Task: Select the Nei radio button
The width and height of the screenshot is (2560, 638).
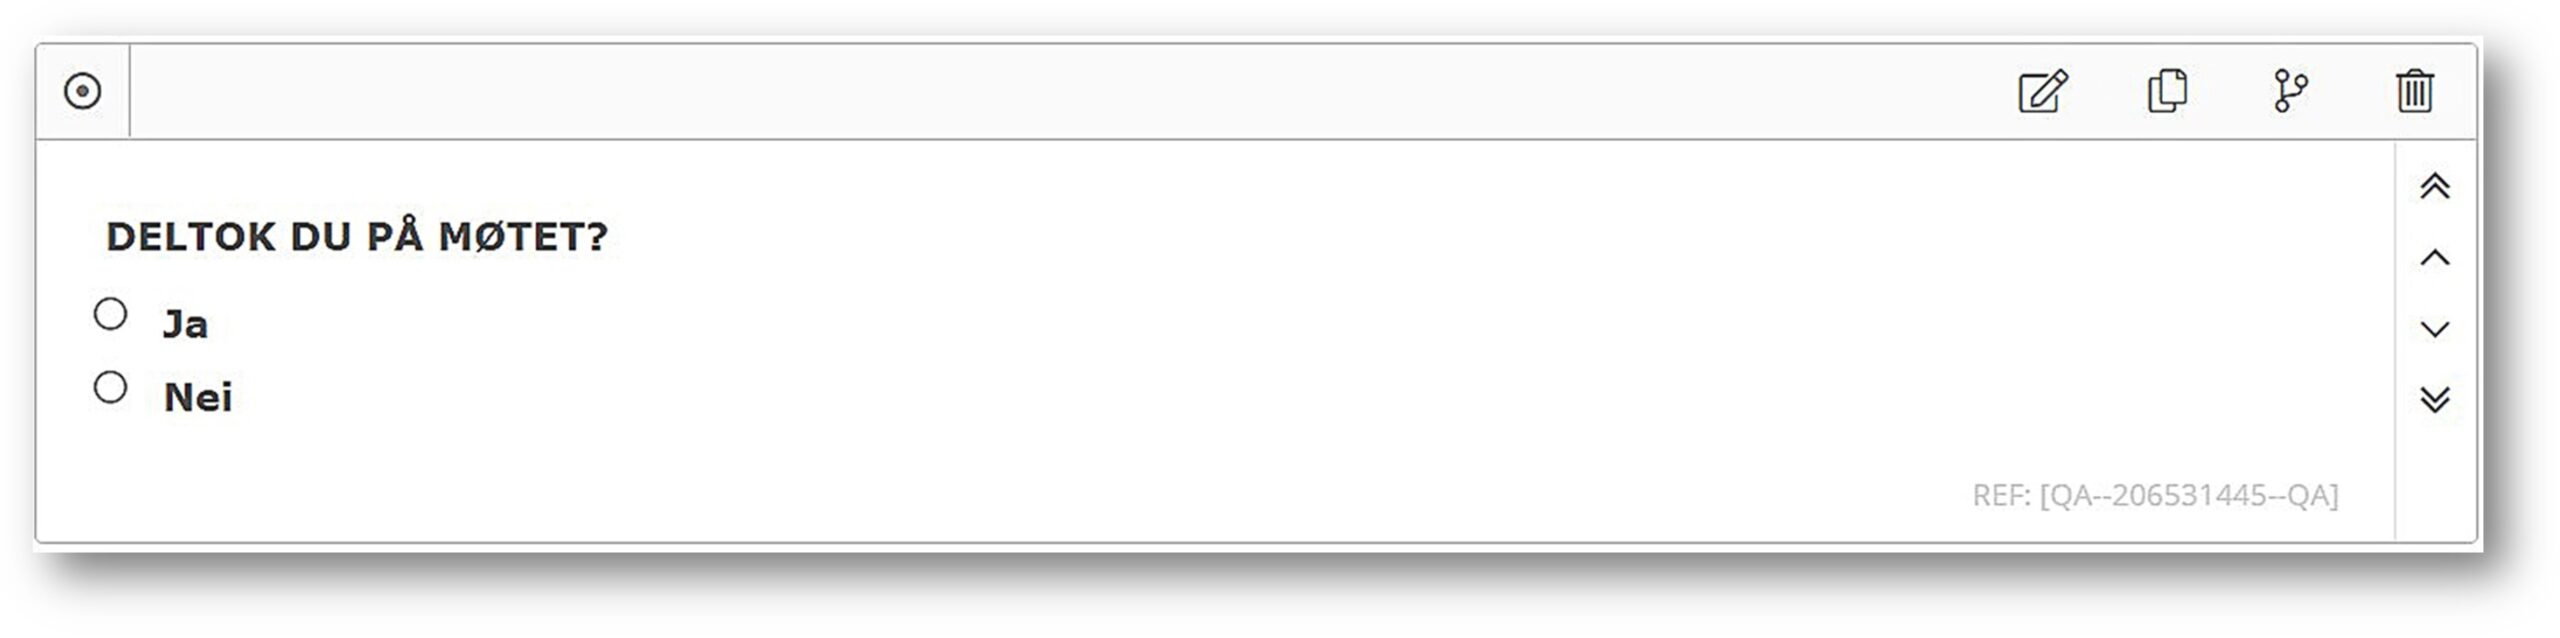Action: pyautogui.click(x=110, y=387)
